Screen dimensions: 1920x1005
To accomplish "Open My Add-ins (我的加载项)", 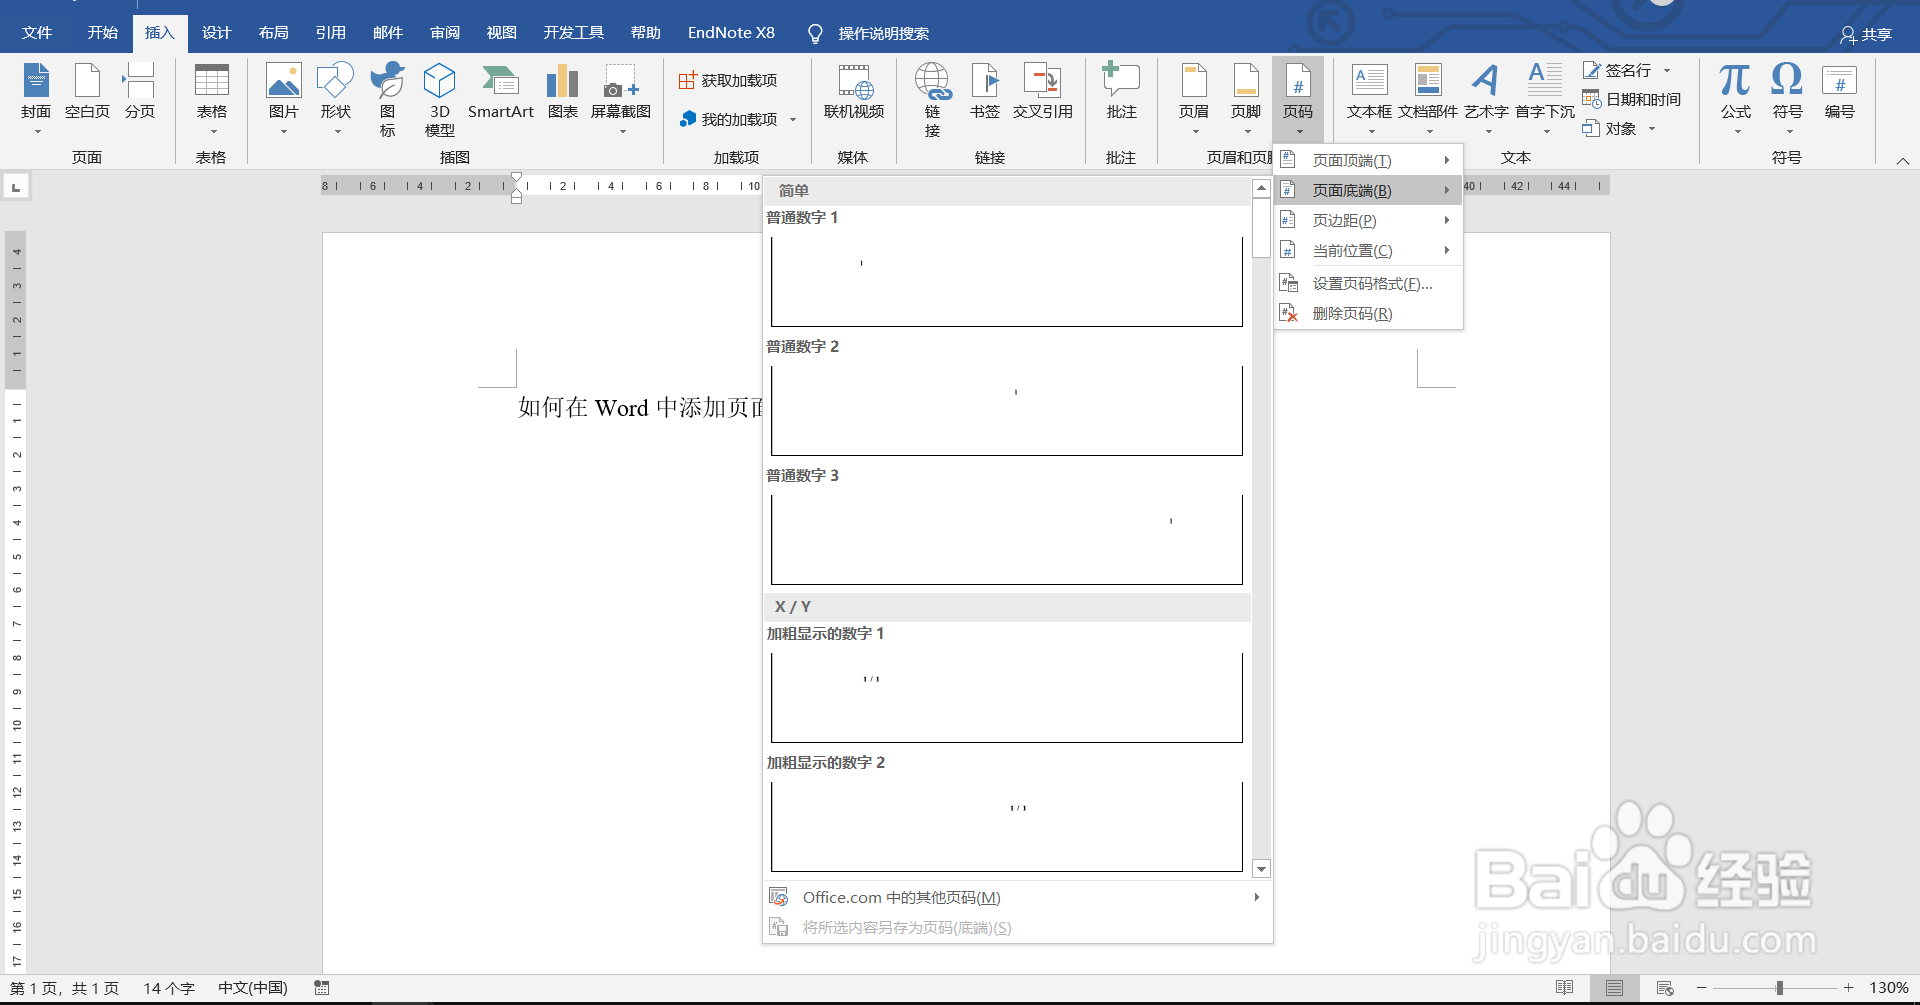I will [x=738, y=119].
